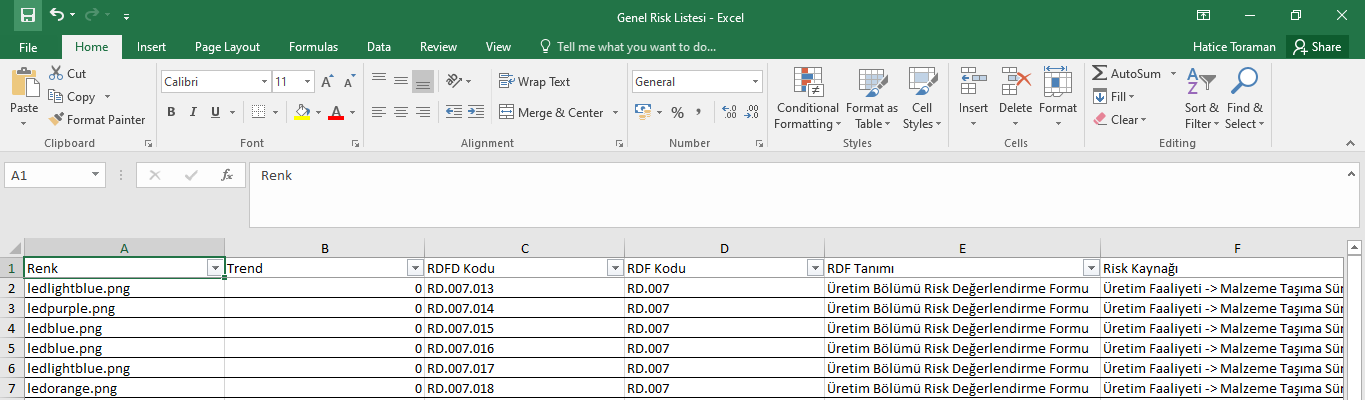Click the Save icon in title bar

27,15
